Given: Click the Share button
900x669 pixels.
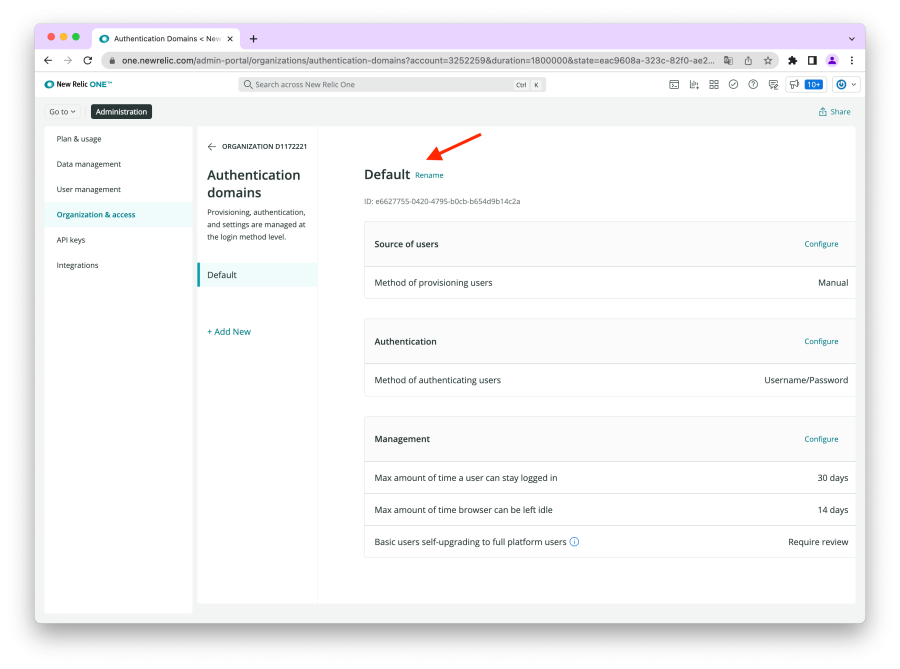Looking at the screenshot, I should pos(834,112).
